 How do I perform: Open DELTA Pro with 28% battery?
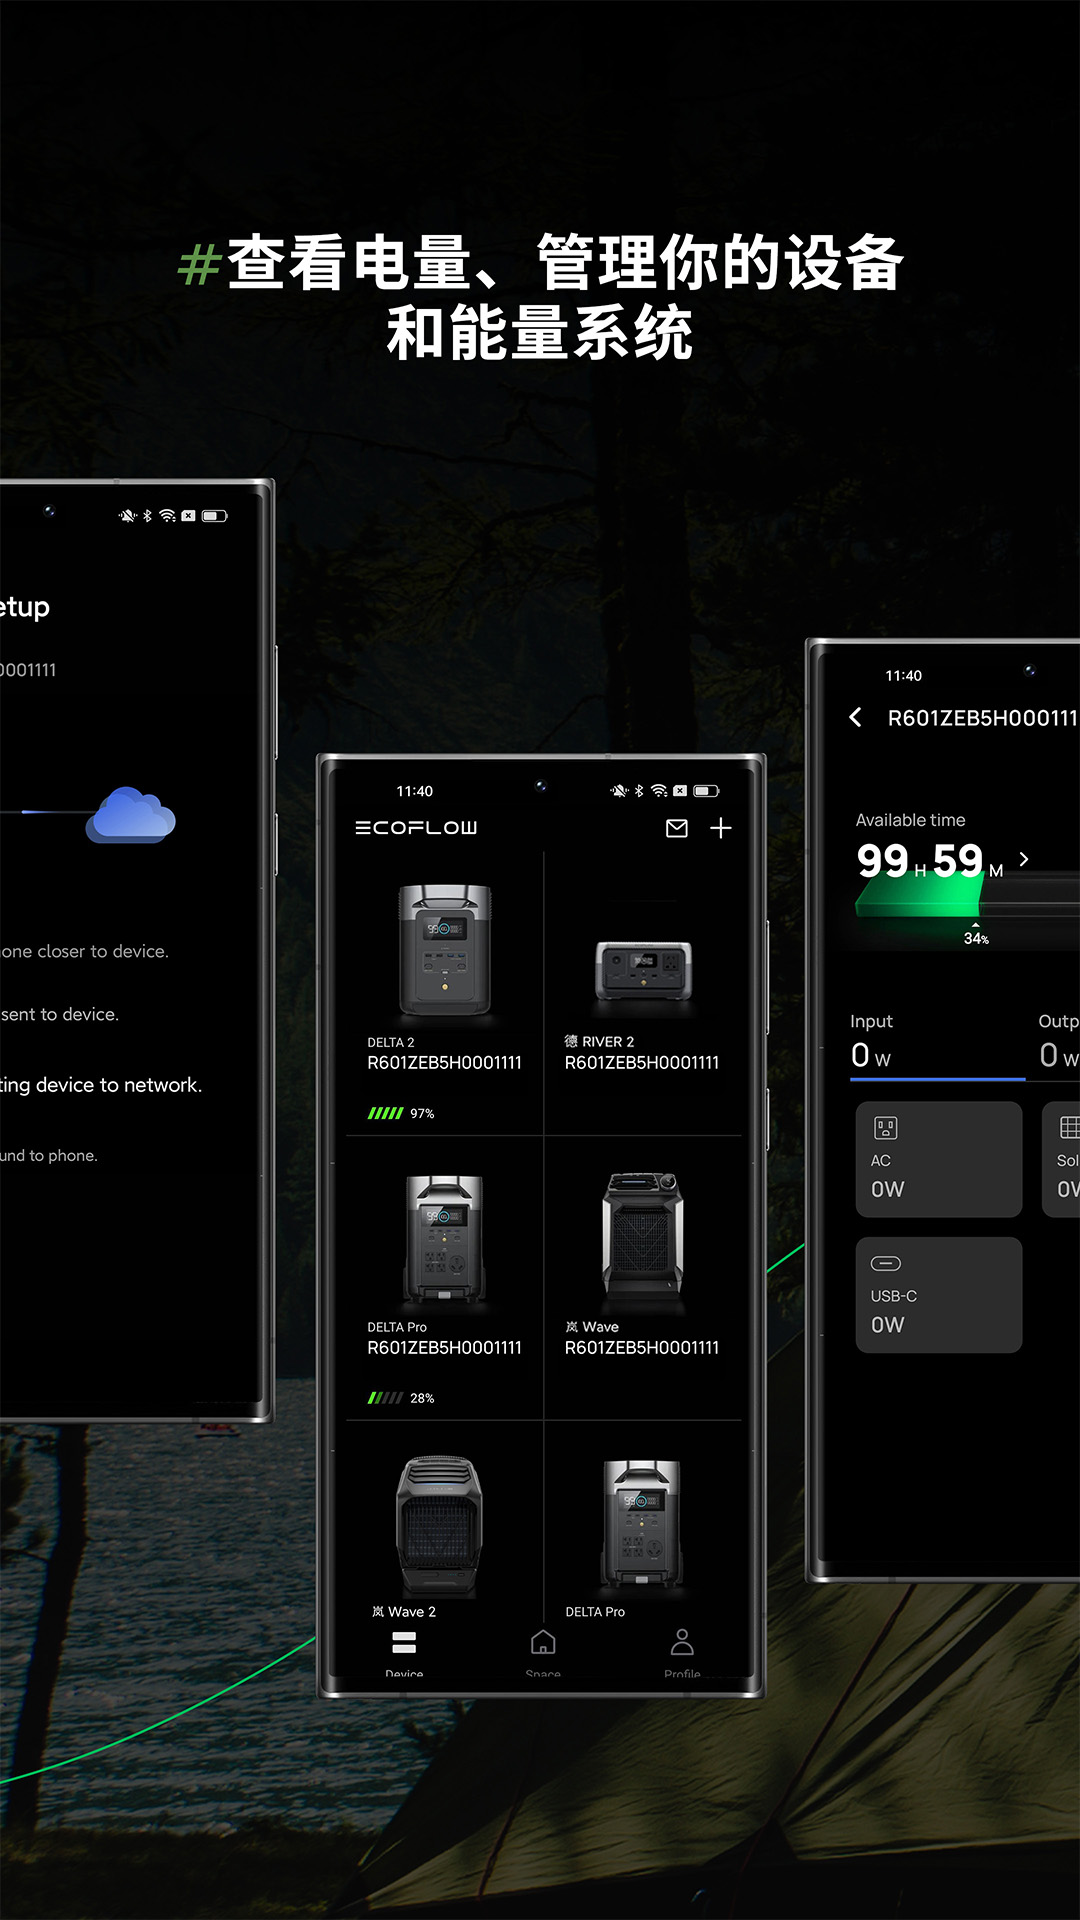coord(445,1280)
